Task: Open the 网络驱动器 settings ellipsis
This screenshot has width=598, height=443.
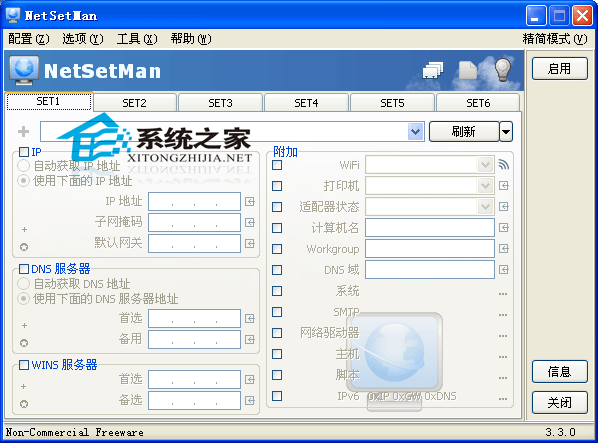Action: (503, 336)
